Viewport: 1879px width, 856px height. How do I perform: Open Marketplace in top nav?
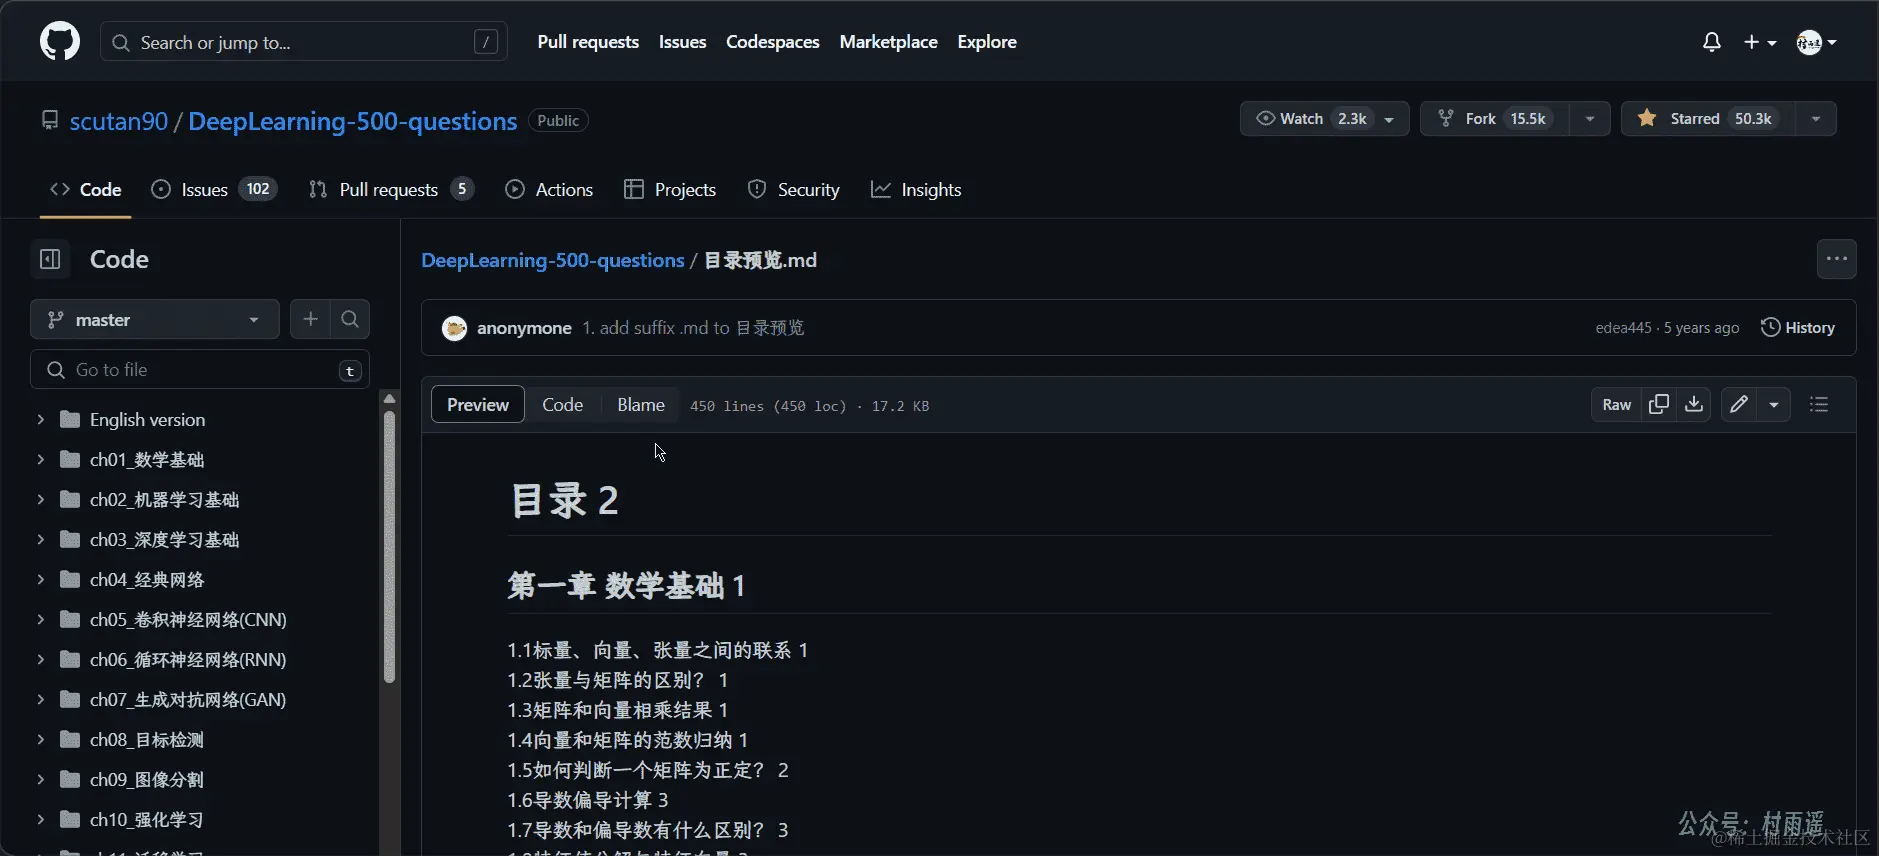pyautogui.click(x=888, y=42)
